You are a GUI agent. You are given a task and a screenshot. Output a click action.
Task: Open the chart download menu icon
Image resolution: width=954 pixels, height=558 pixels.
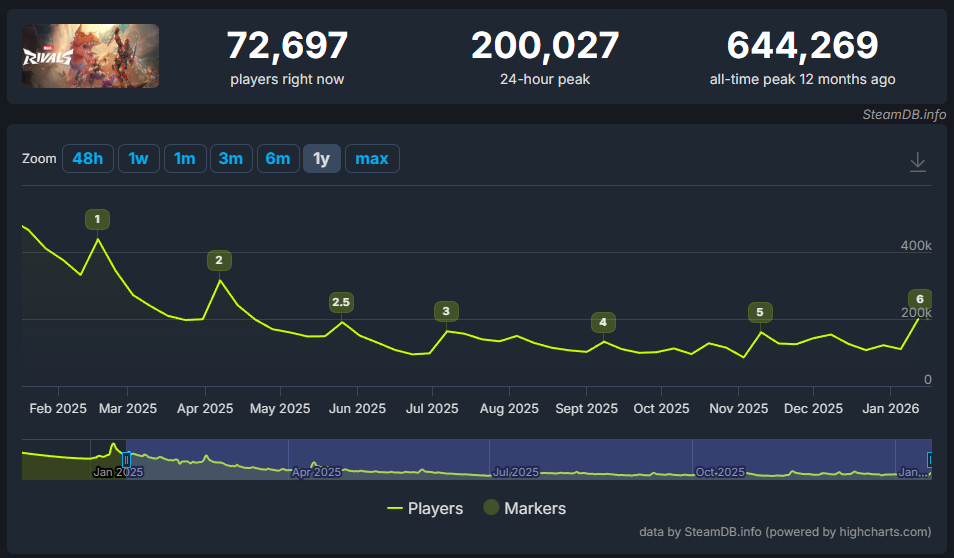point(917,162)
